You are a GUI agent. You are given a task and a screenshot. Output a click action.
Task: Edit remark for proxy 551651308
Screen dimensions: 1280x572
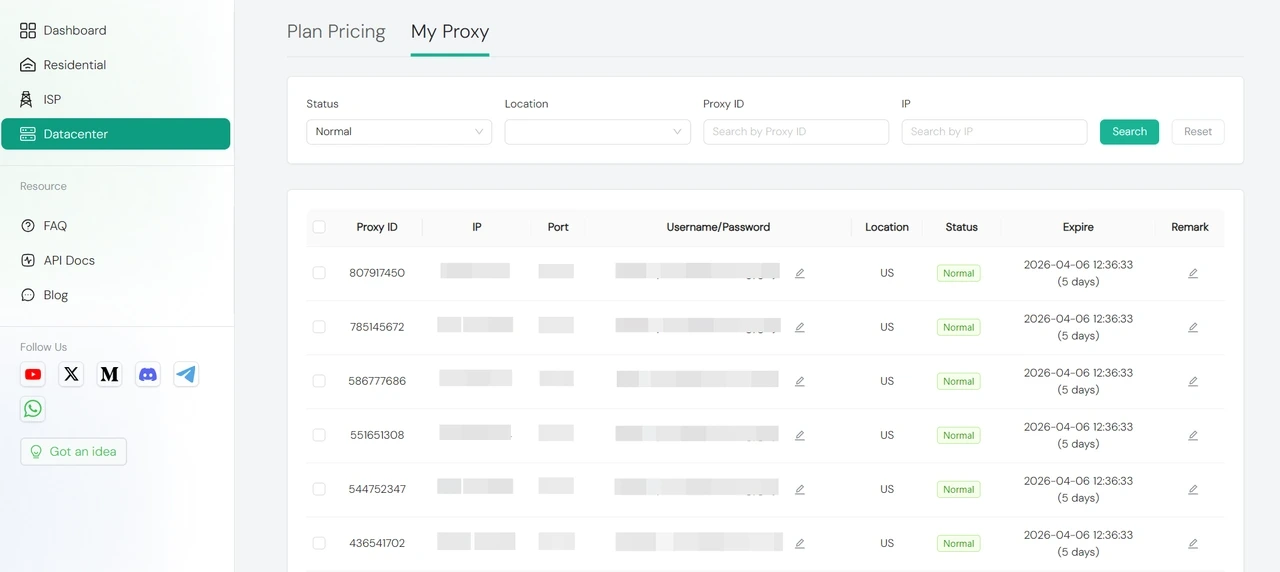(x=1193, y=435)
